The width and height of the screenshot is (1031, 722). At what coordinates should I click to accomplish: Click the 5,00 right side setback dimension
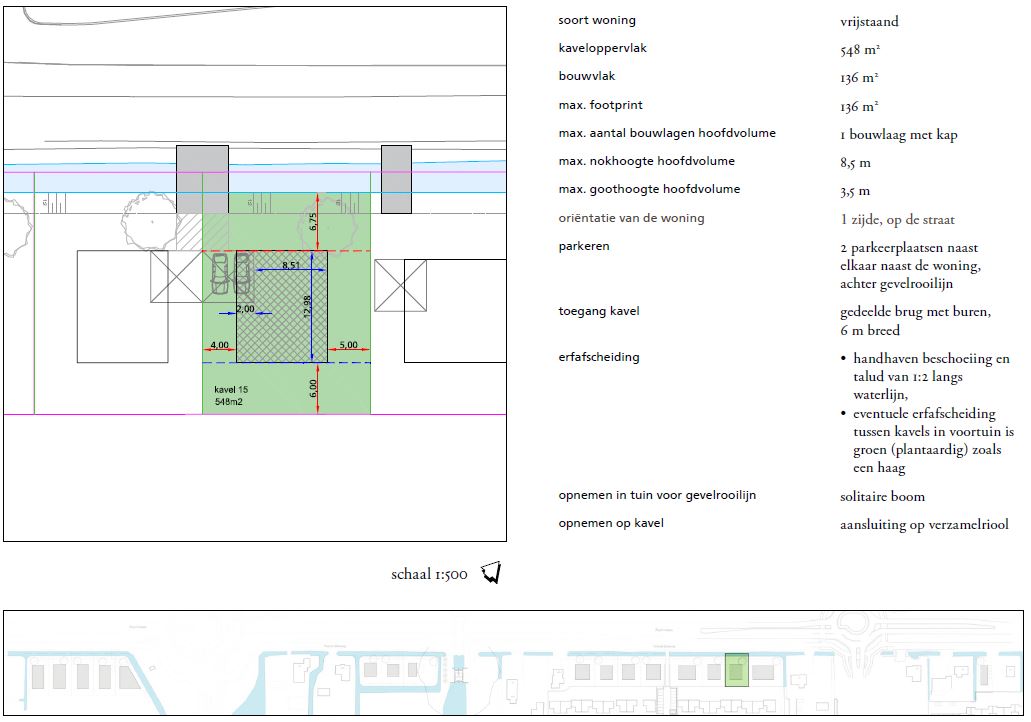348,345
